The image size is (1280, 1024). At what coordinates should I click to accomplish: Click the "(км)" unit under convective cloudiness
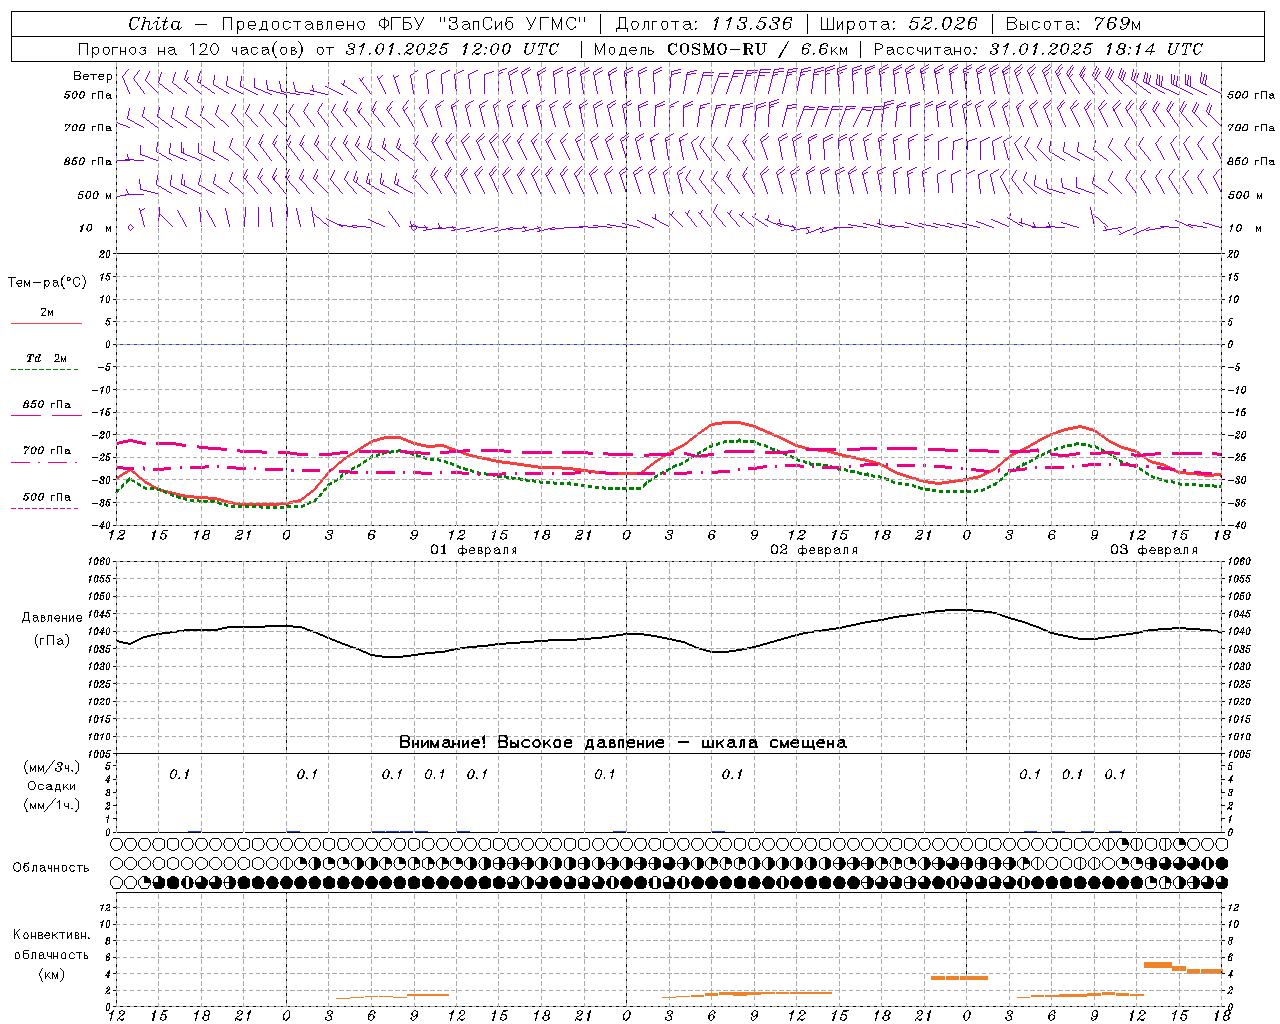[x=52, y=974]
